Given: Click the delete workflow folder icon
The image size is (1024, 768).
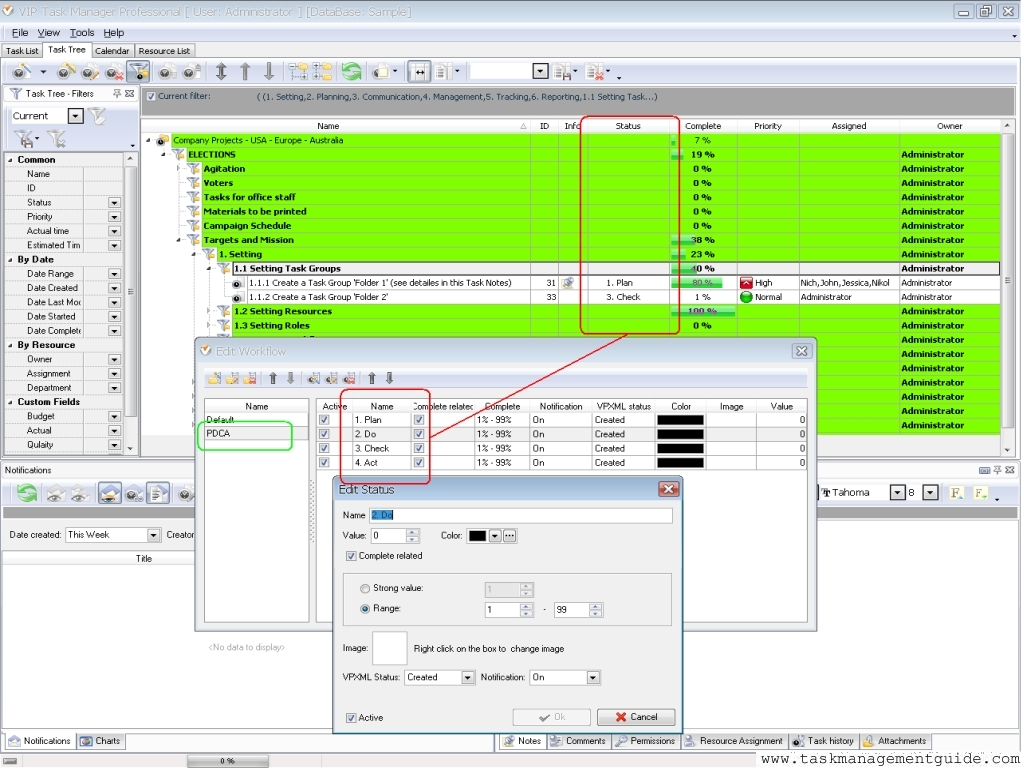Looking at the screenshot, I should tap(249, 378).
